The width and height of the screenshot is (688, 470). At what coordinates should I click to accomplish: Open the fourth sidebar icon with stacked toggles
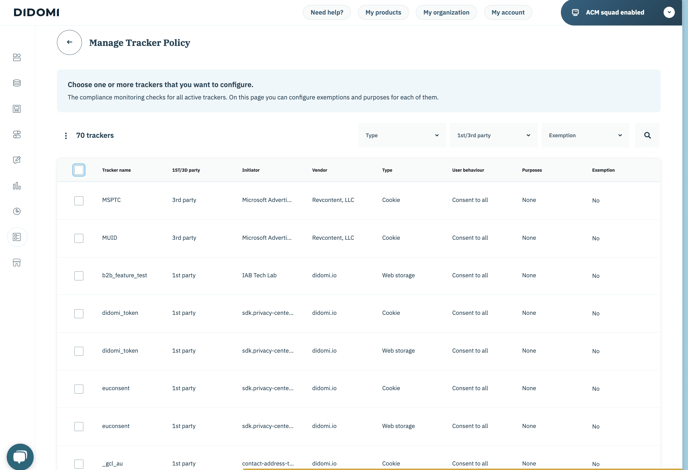pos(17,134)
